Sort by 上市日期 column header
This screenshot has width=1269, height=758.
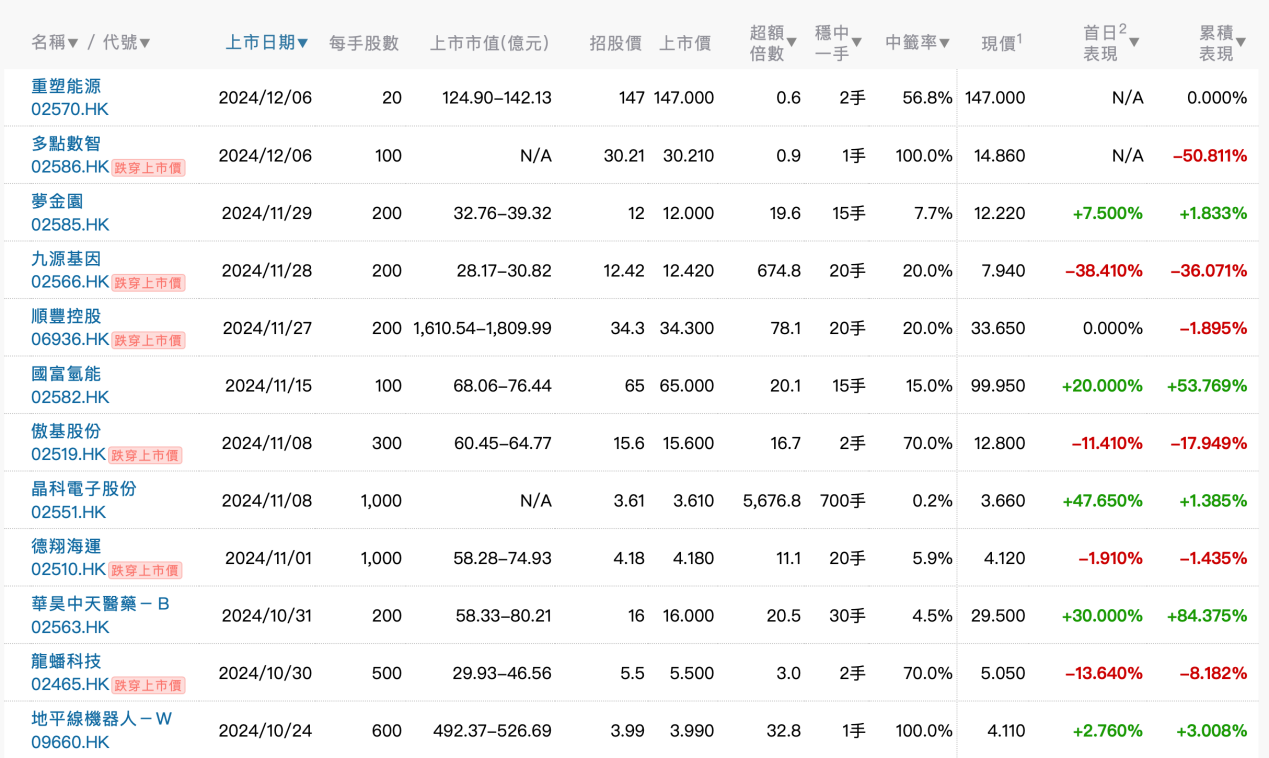click(267, 43)
